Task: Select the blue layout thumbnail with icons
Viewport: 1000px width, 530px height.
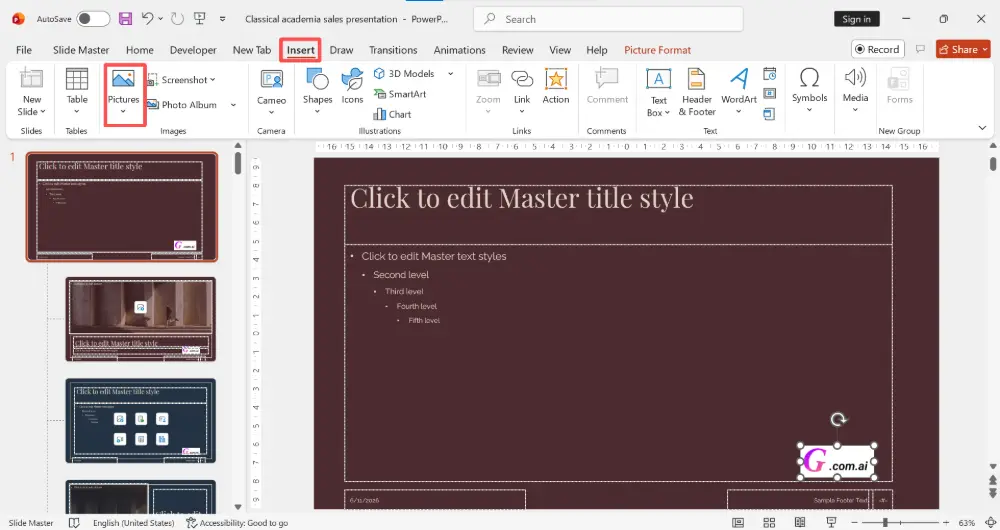Action: click(140, 420)
